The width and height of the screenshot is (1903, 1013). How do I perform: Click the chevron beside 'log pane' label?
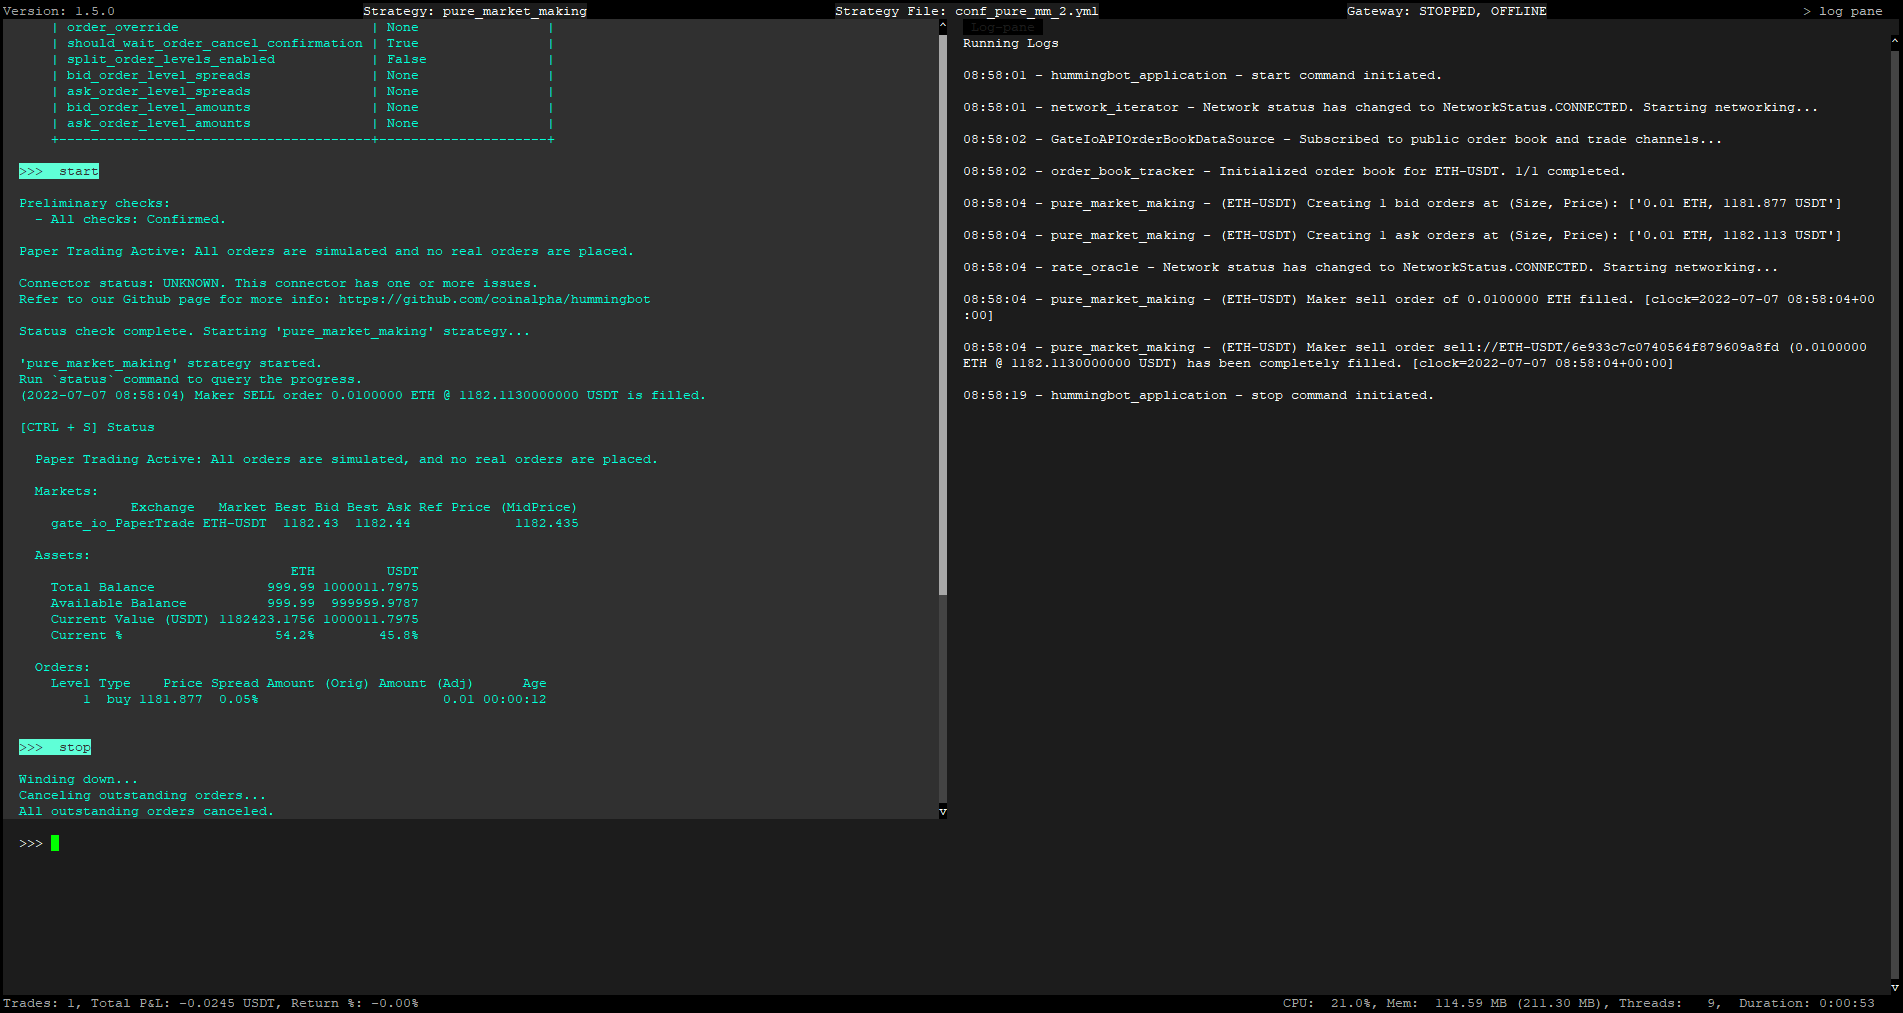pyautogui.click(x=1806, y=10)
